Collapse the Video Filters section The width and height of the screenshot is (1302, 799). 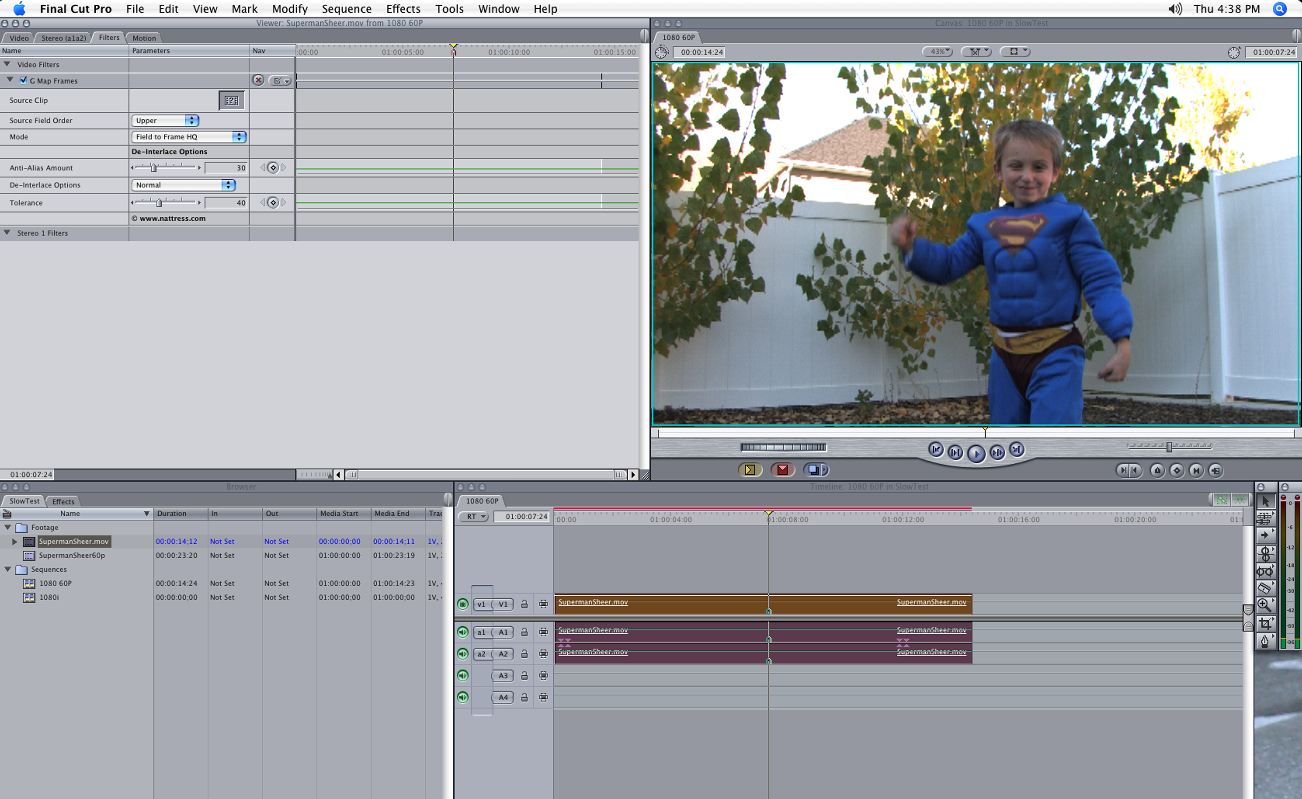tap(8, 65)
